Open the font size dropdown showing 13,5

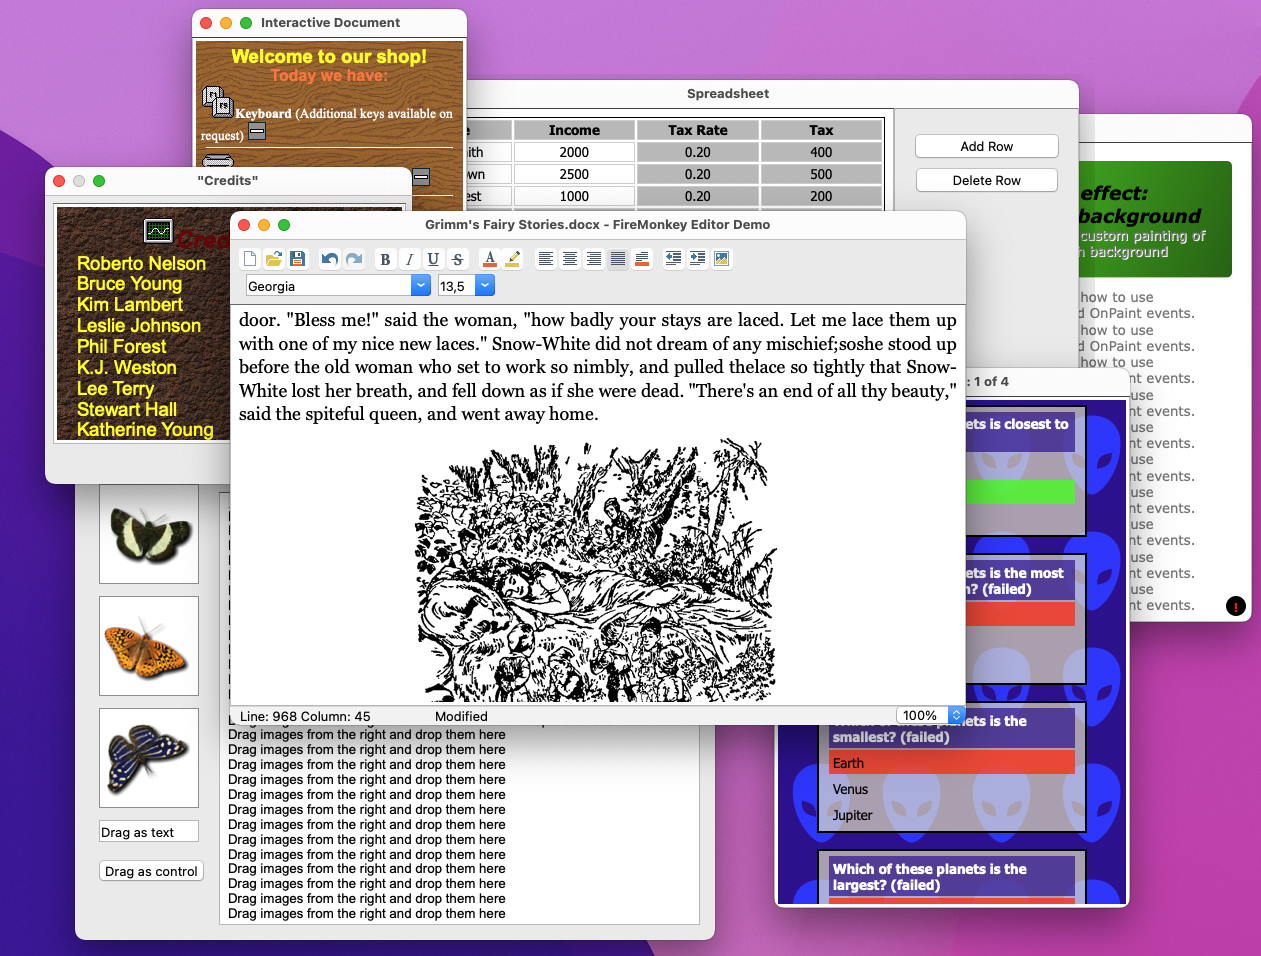pyautogui.click(x=484, y=286)
